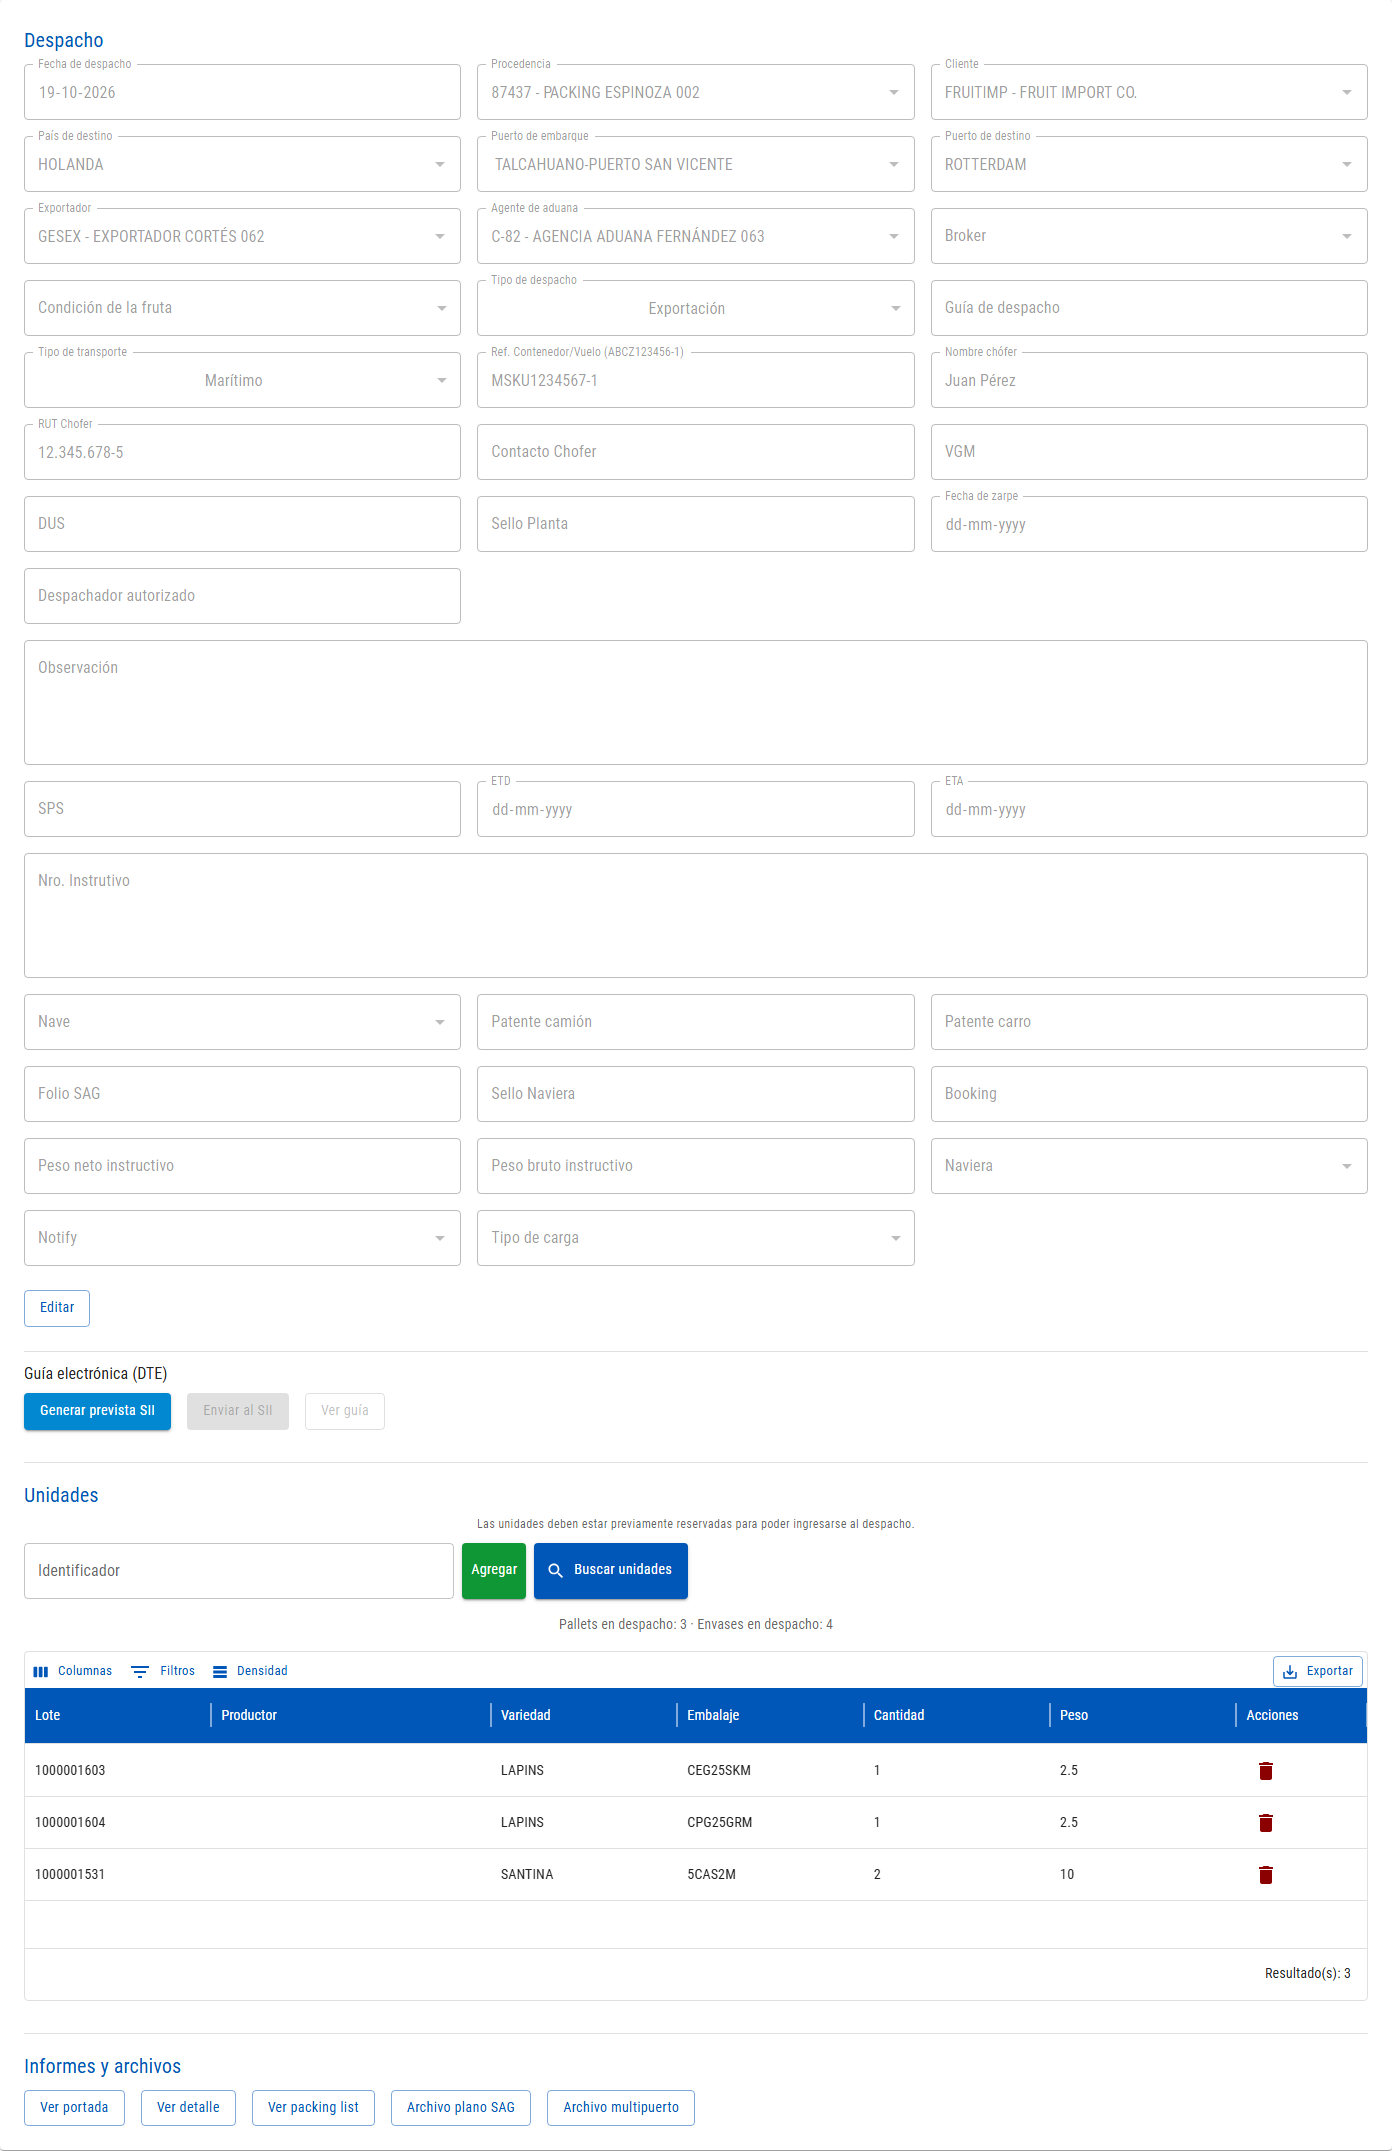The image size is (1392, 2151).
Task: Open the Notify dropdown
Action: point(242,1238)
